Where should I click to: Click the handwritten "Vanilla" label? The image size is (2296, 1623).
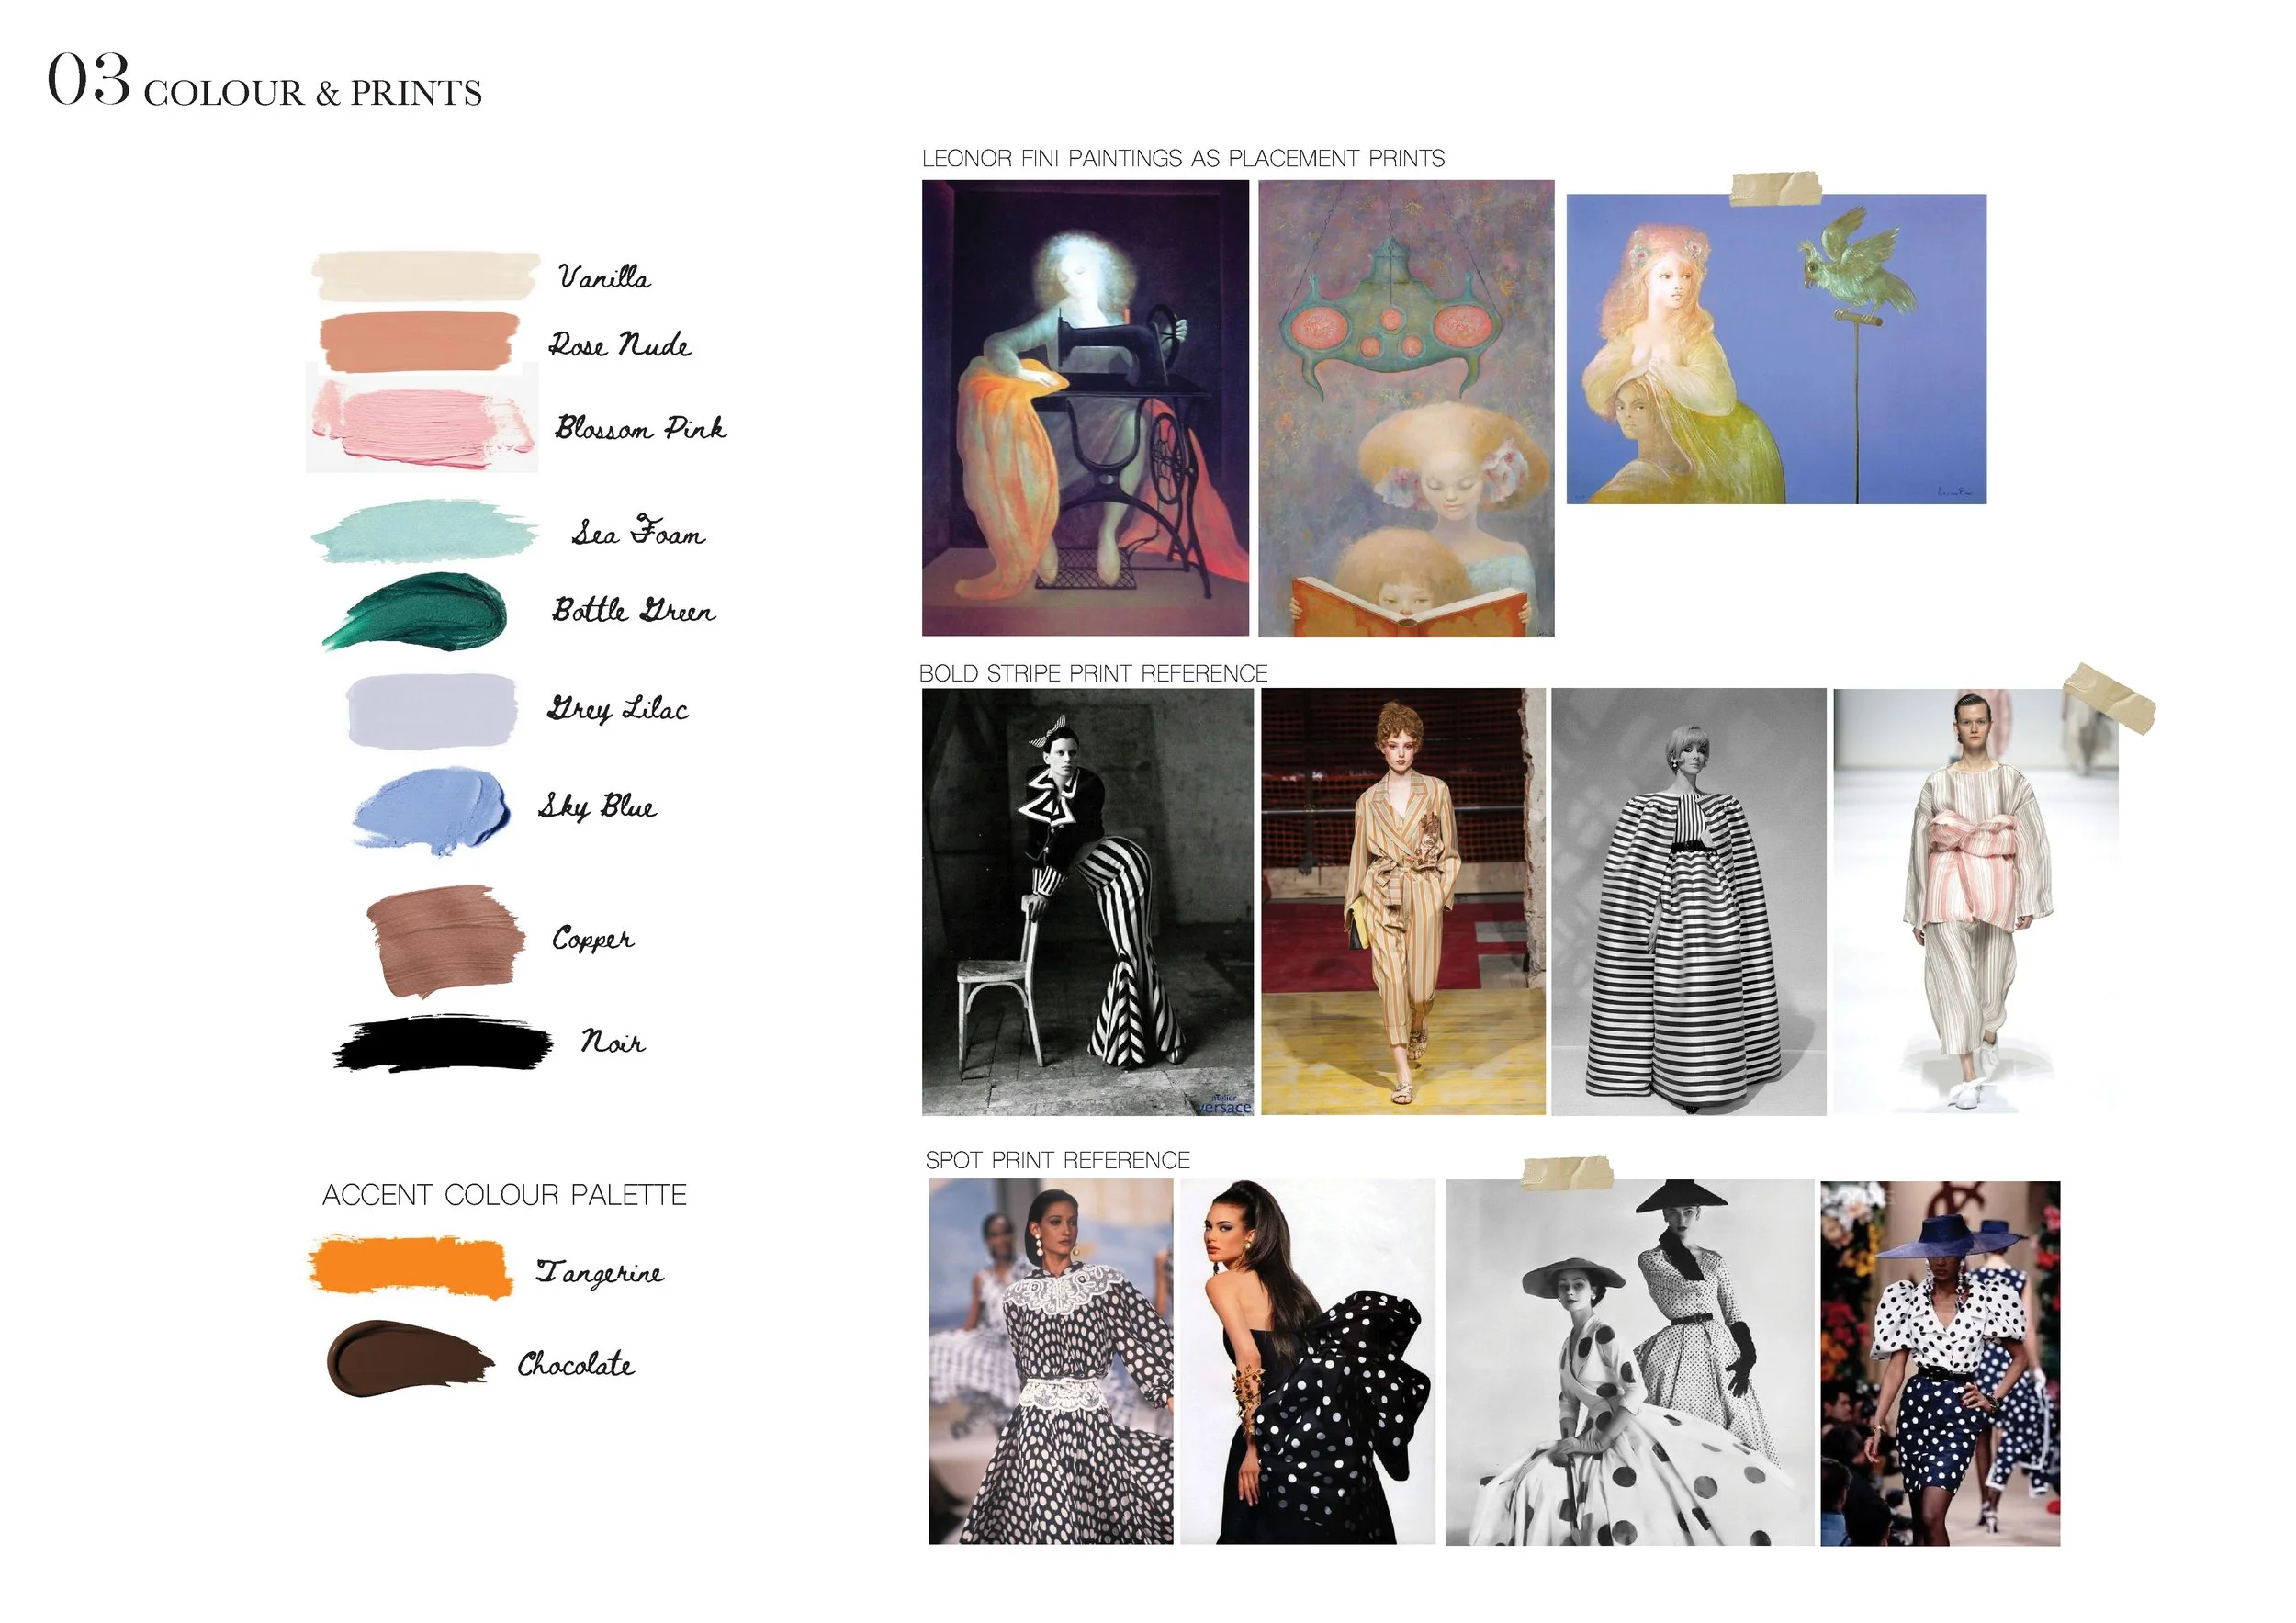click(604, 277)
